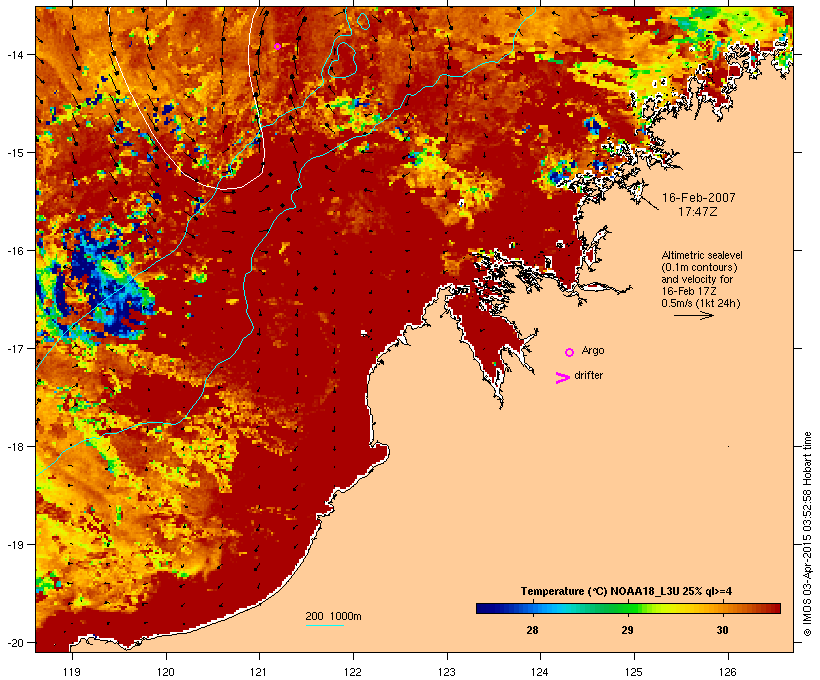
Task: Click the '124' longitude axis label
Action: click(540, 672)
